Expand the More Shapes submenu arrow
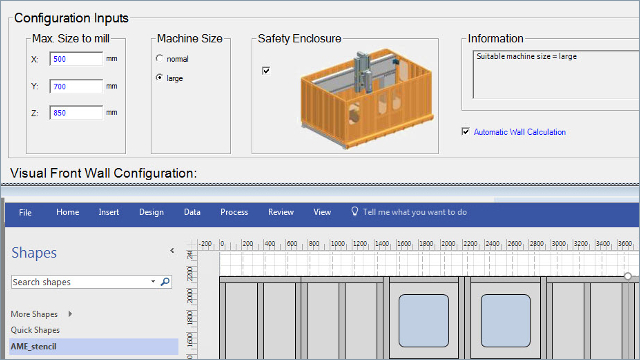640x360 pixels. click(70, 314)
